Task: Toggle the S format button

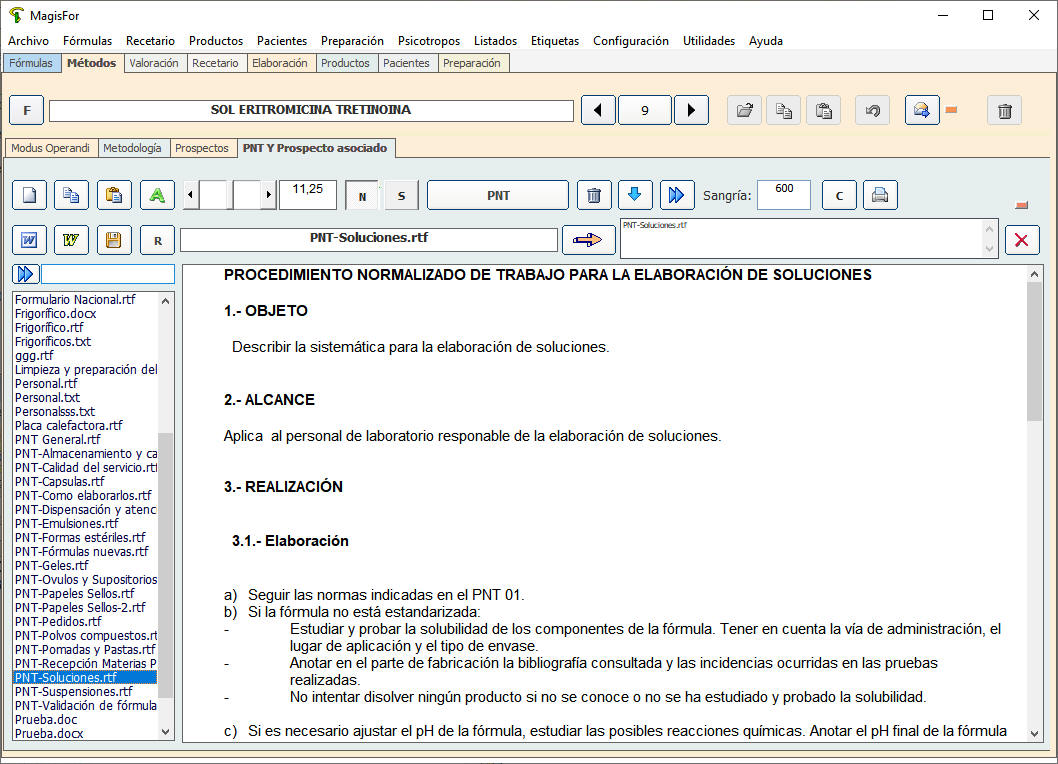Action: (x=401, y=196)
